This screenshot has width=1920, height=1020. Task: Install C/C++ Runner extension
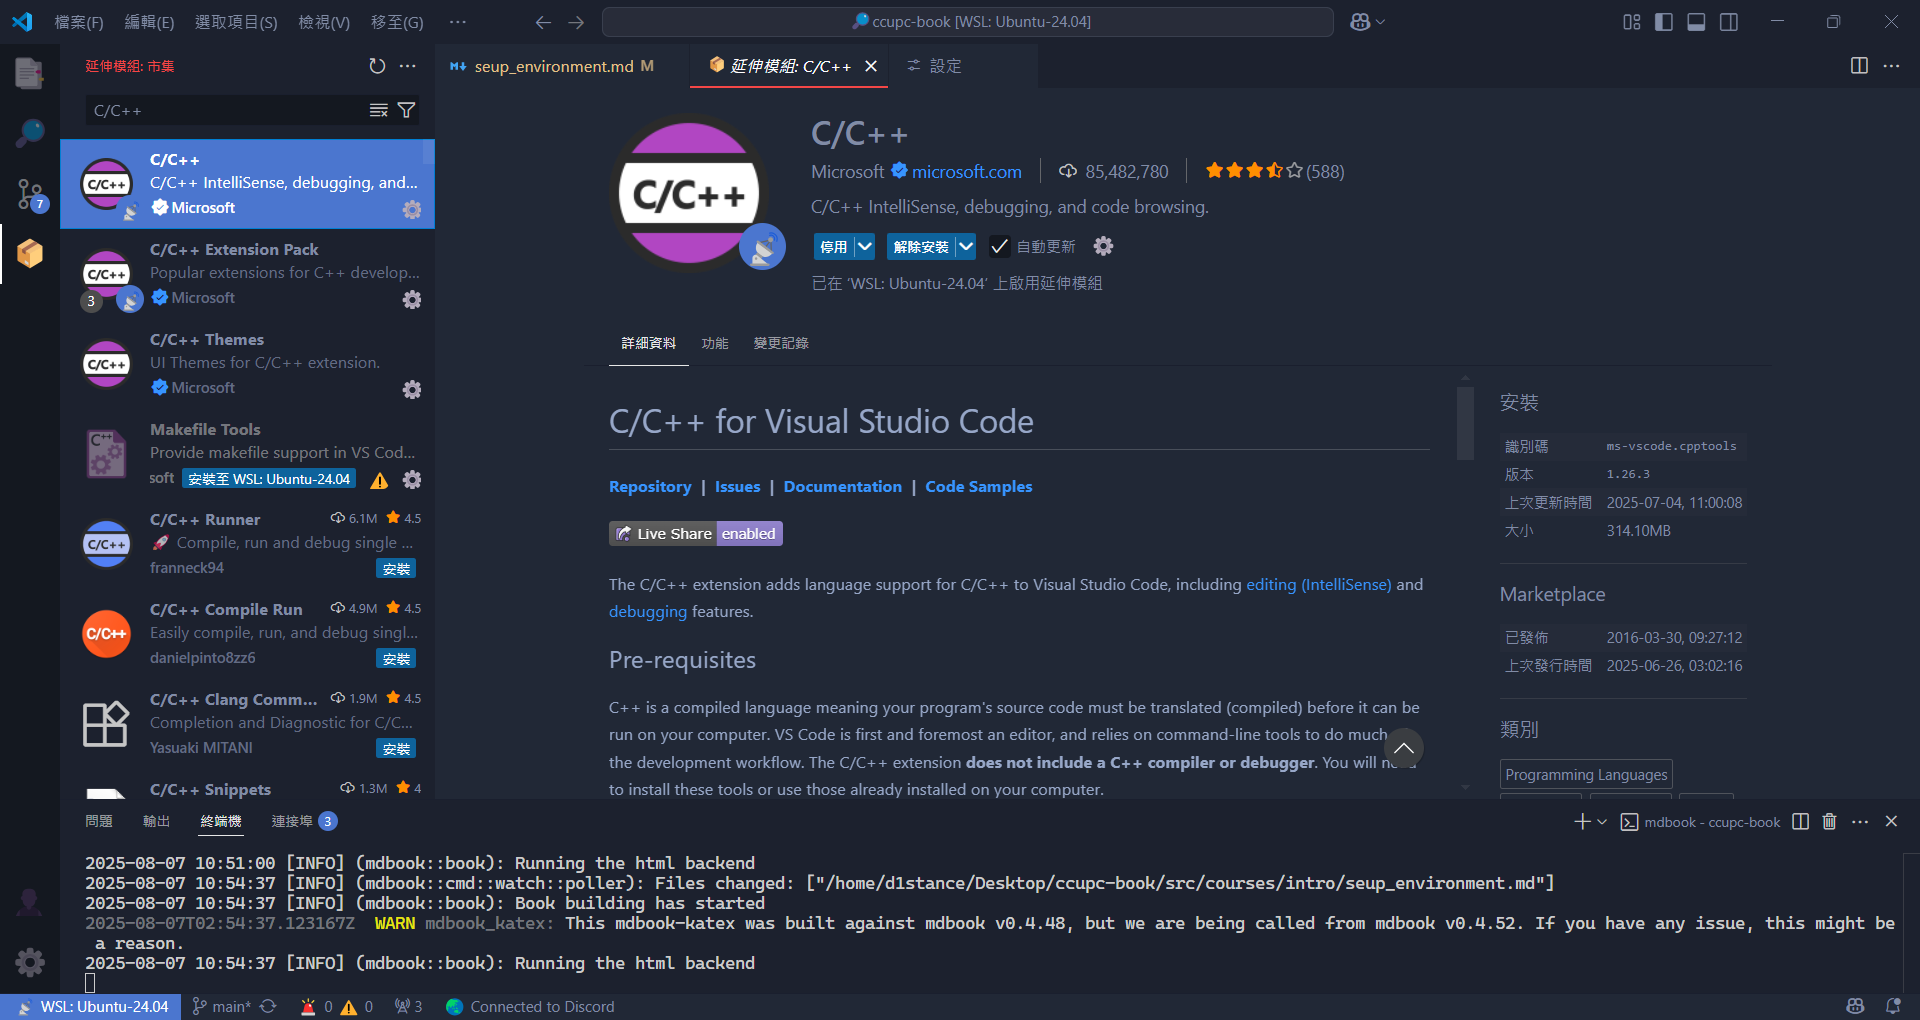click(396, 569)
